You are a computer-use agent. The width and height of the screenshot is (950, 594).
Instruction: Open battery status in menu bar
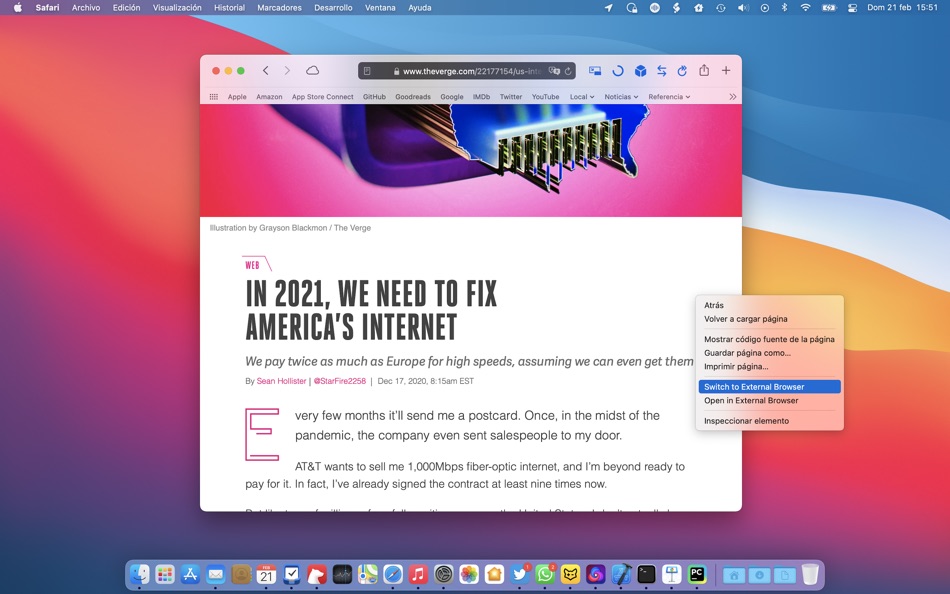828,8
